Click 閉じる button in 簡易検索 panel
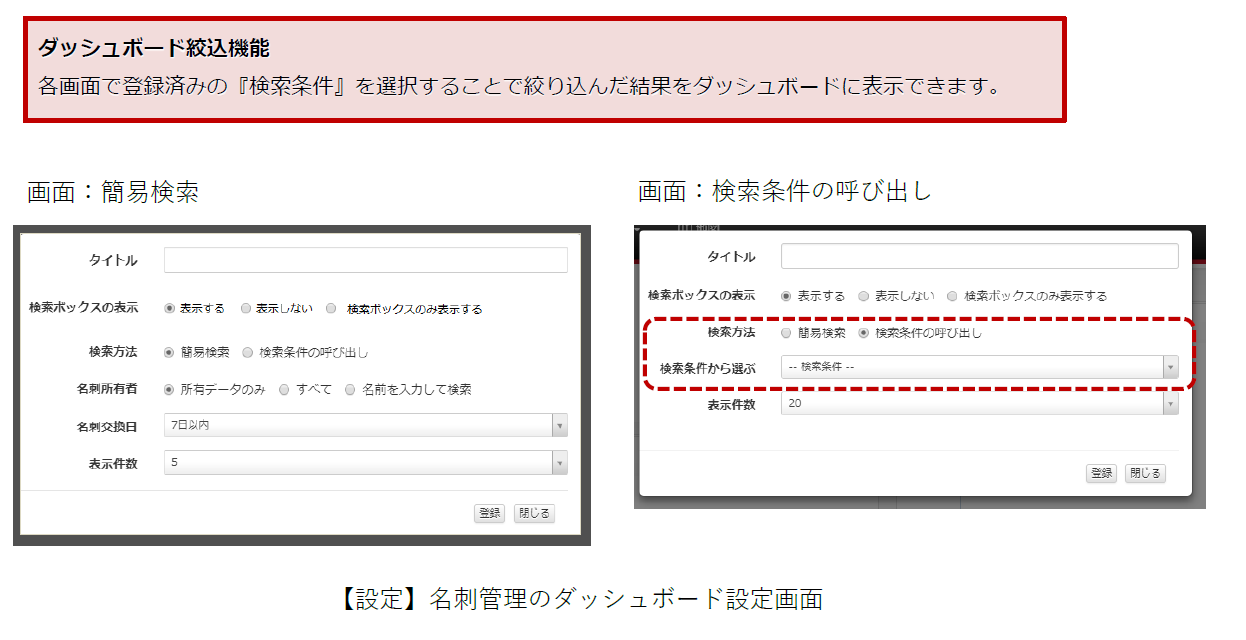Image resolution: width=1246 pixels, height=640 pixels. (x=534, y=513)
